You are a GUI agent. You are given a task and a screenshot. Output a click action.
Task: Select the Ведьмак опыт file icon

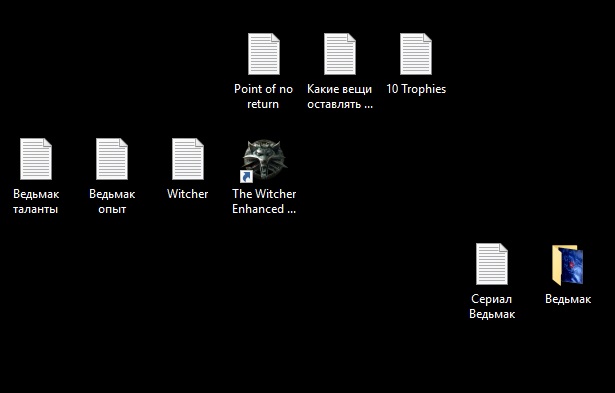point(112,159)
